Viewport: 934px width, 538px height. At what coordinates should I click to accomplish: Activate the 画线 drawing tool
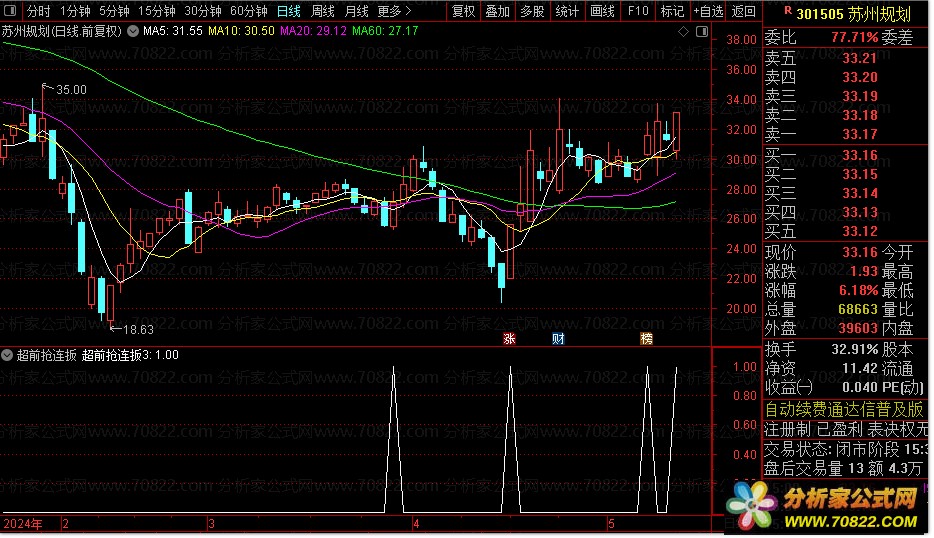[602, 11]
